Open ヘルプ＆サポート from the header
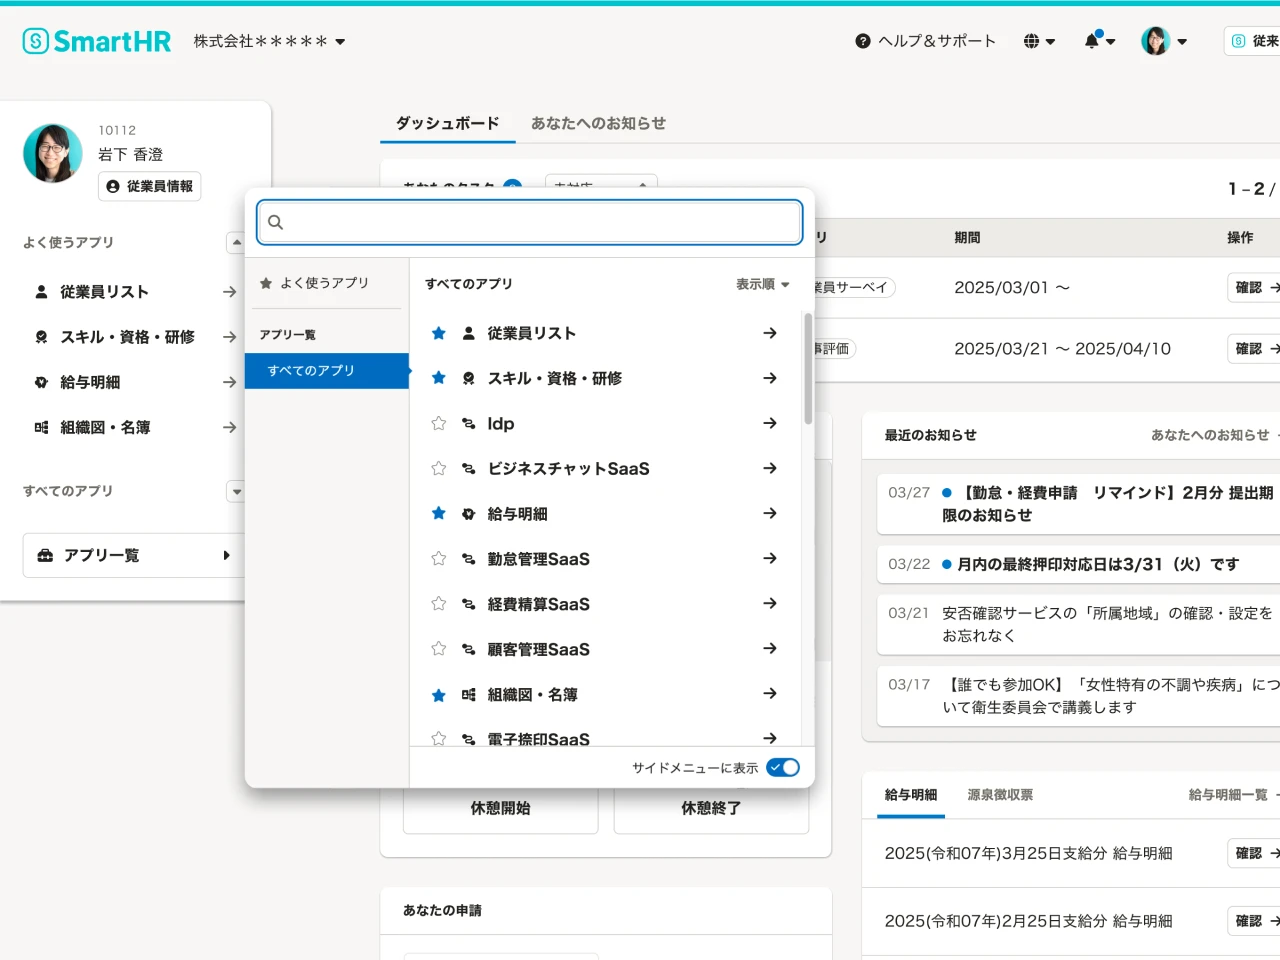This screenshot has width=1280, height=960. coord(925,41)
